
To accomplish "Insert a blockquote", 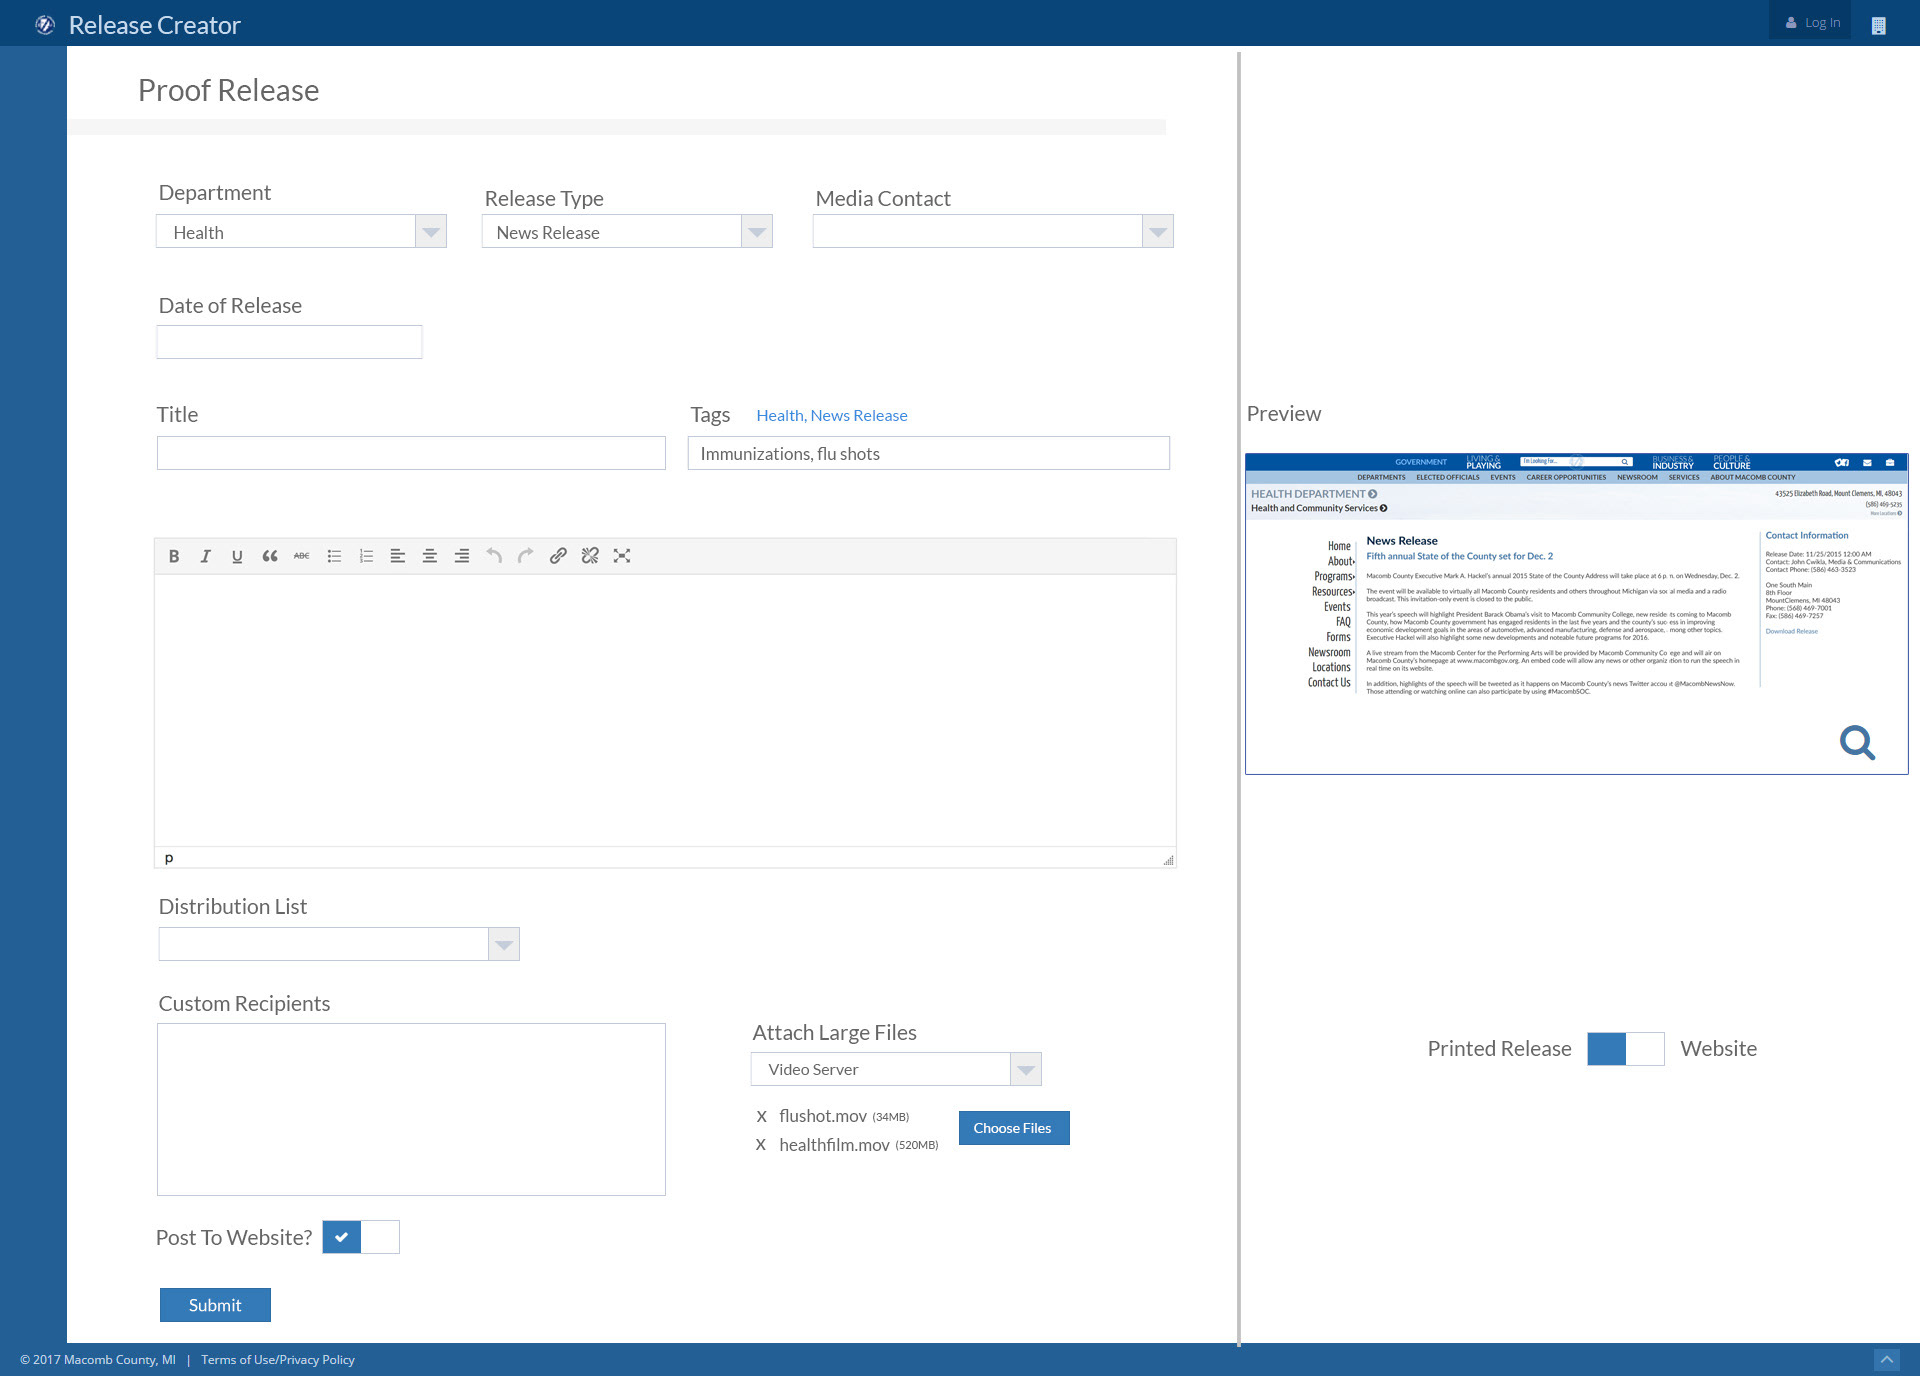I will 269,556.
